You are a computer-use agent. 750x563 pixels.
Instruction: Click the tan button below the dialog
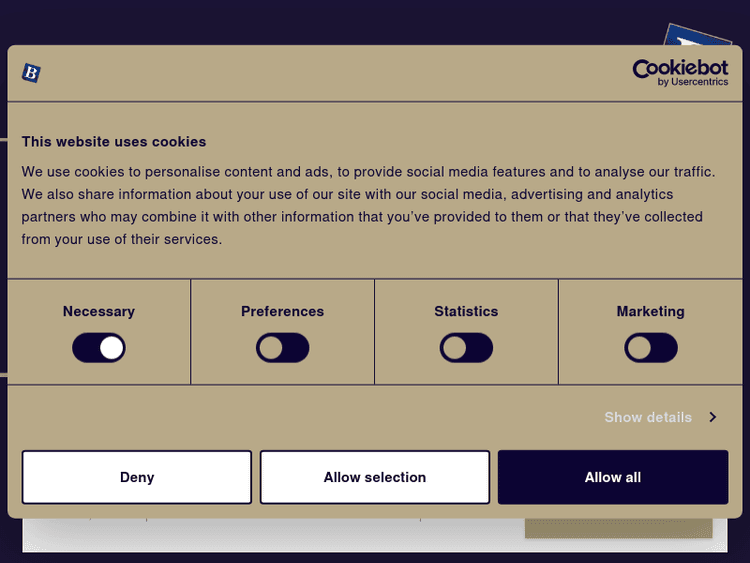(618, 528)
